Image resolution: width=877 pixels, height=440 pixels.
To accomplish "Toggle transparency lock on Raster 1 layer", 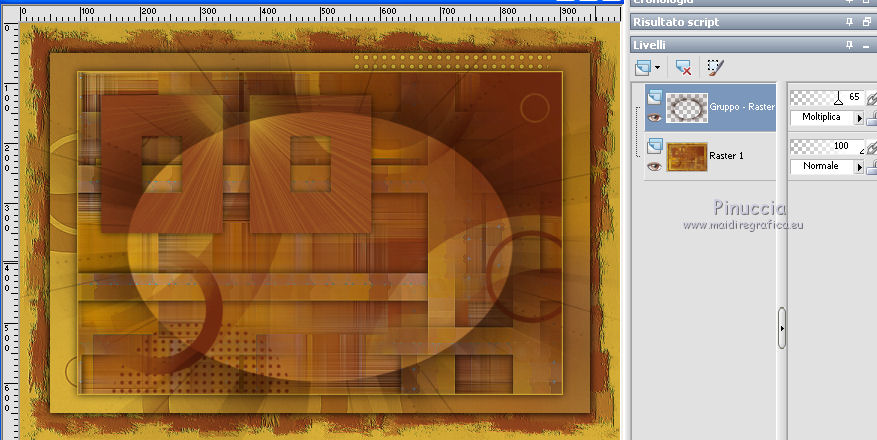I will tap(871, 167).
